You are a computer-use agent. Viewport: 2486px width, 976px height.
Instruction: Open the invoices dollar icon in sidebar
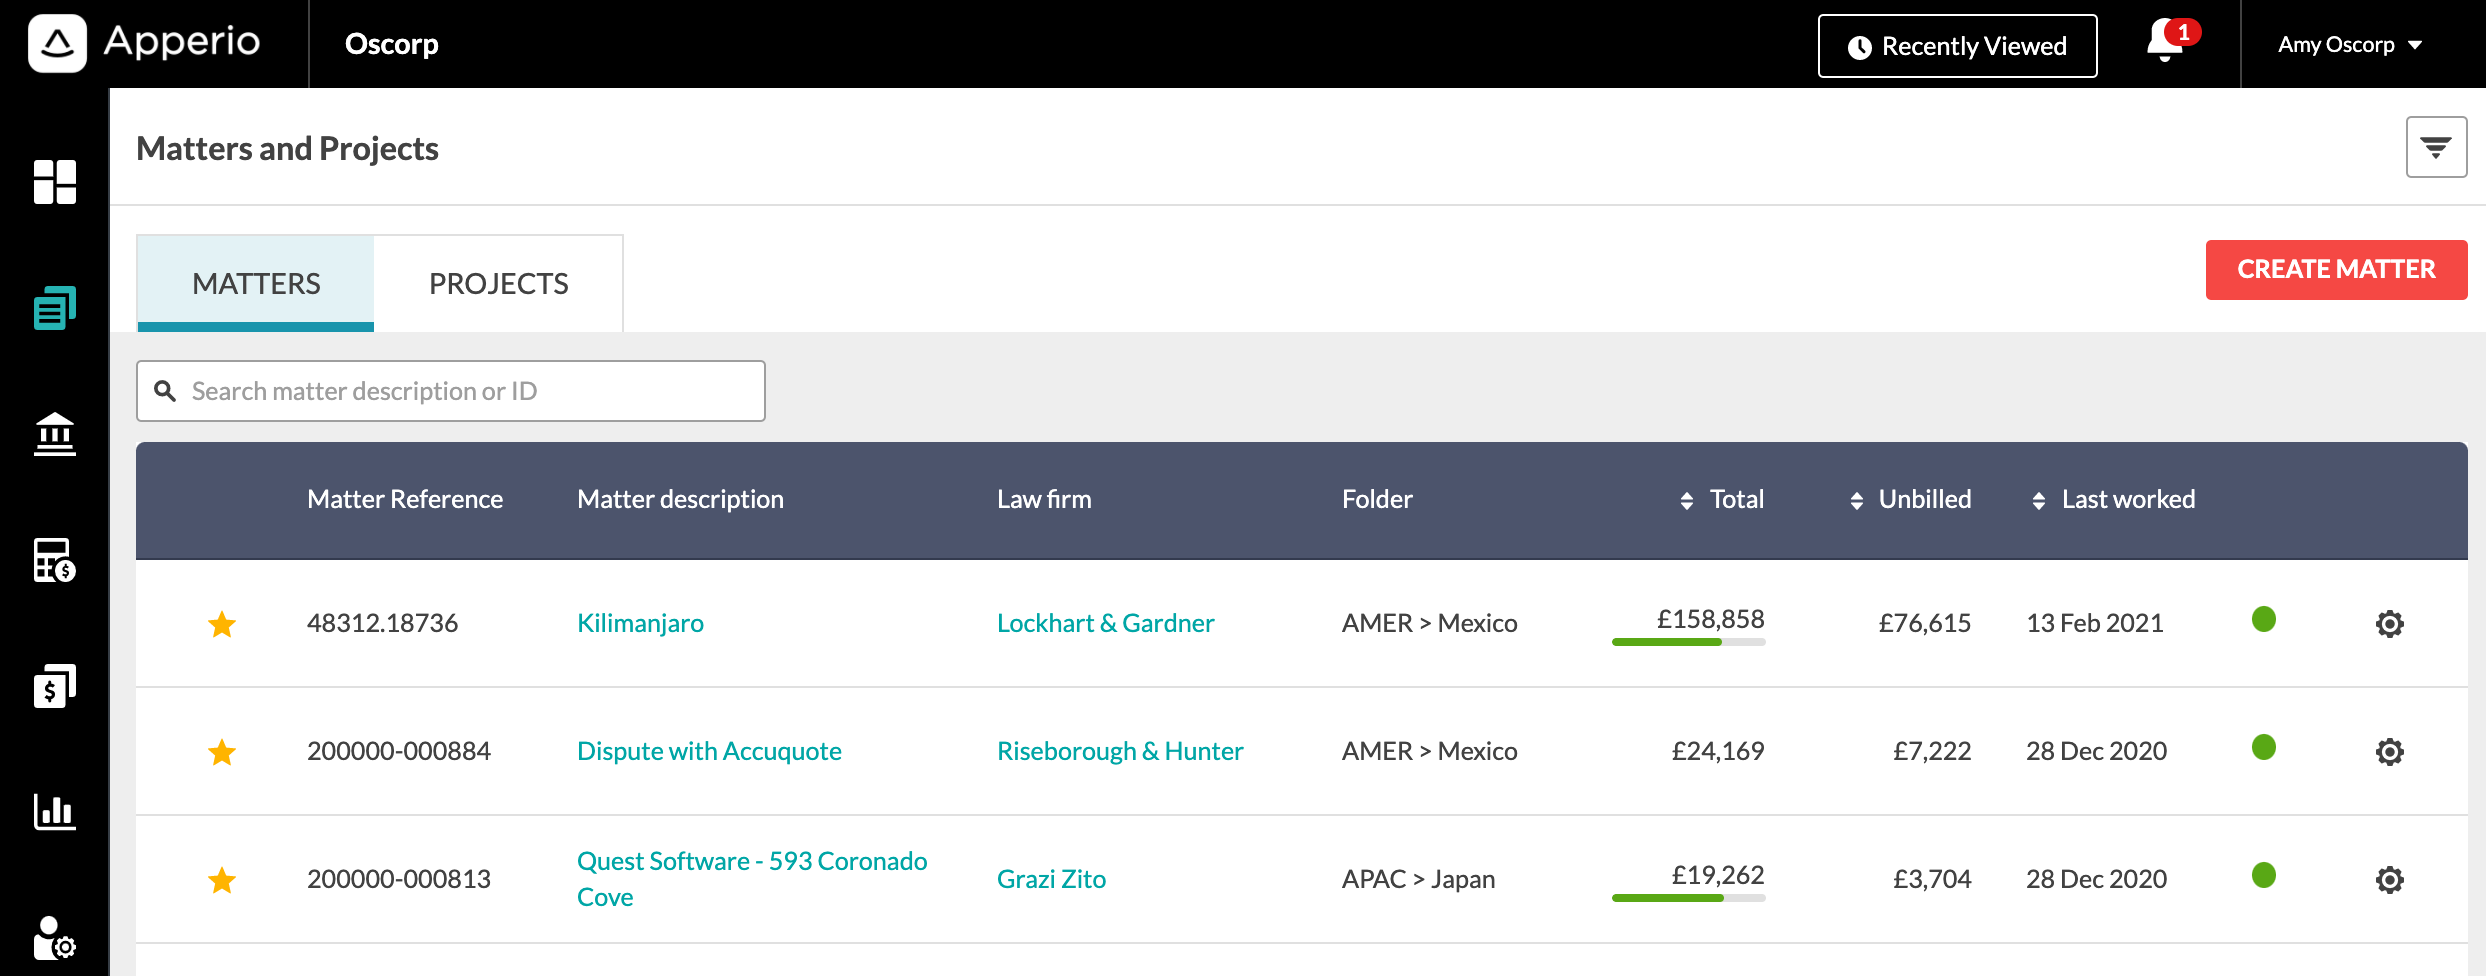coord(55,686)
